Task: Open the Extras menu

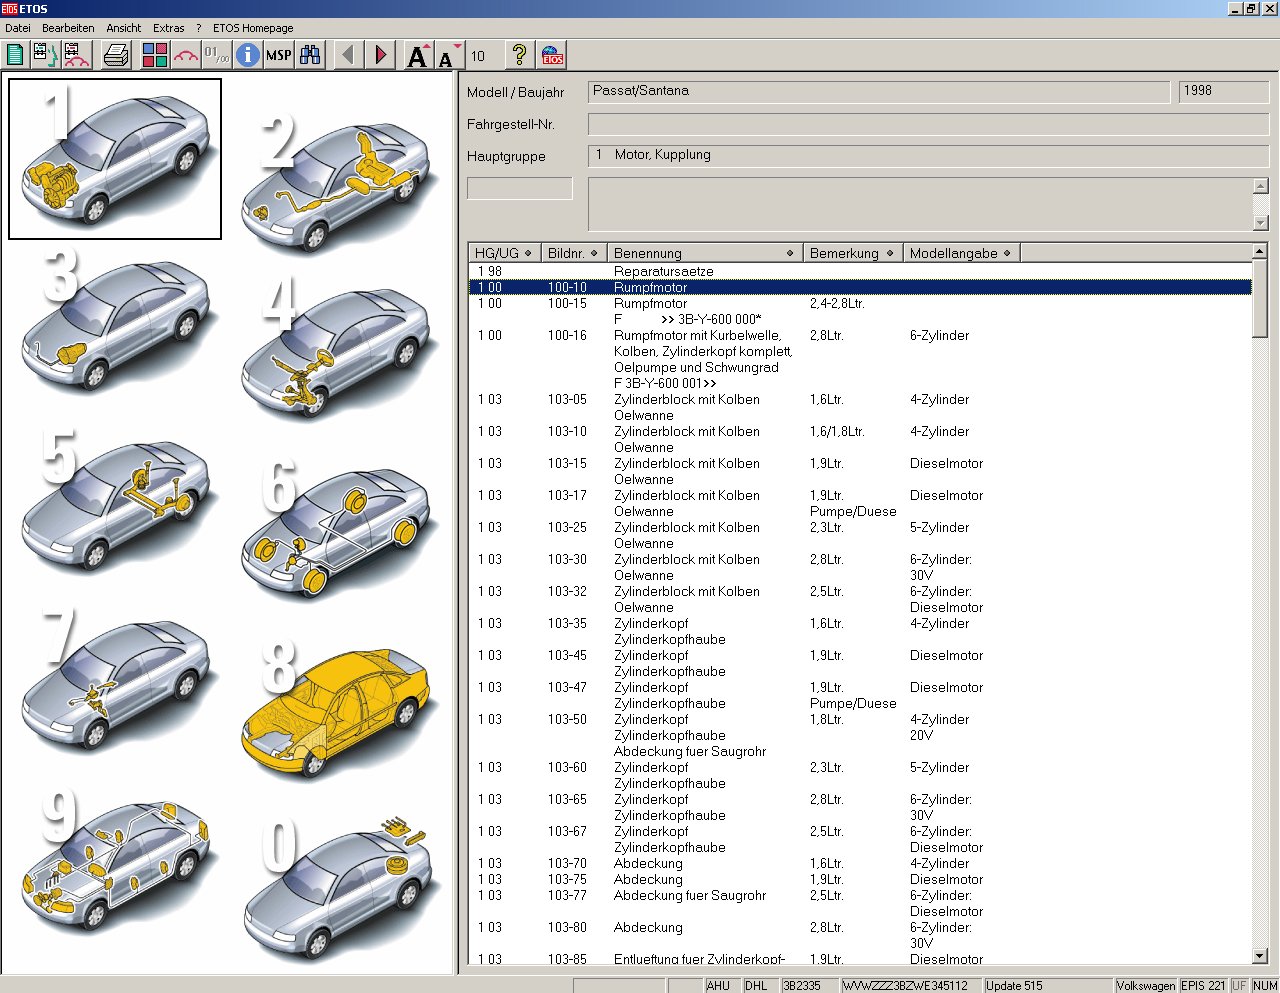Action: [x=169, y=28]
